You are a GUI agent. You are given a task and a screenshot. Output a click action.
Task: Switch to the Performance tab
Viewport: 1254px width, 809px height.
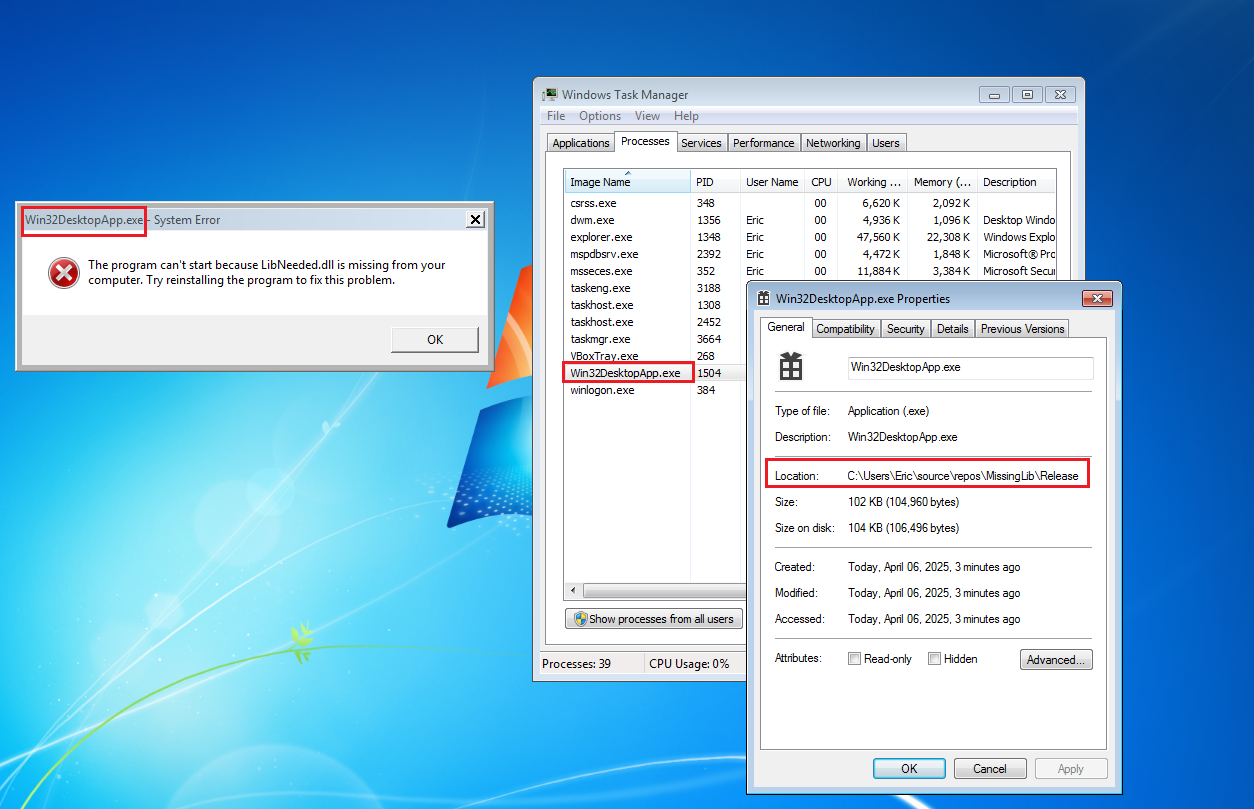click(763, 143)
